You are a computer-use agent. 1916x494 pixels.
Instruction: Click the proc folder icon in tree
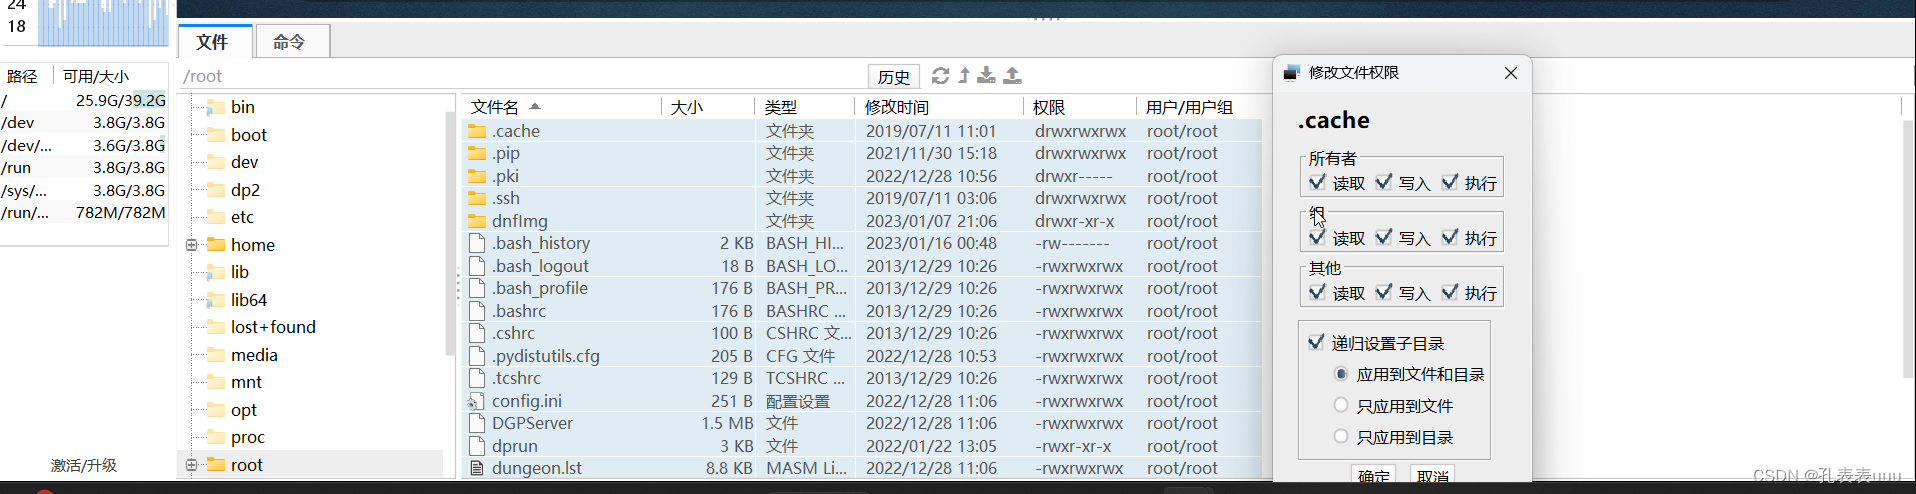[x=215, y=437]
